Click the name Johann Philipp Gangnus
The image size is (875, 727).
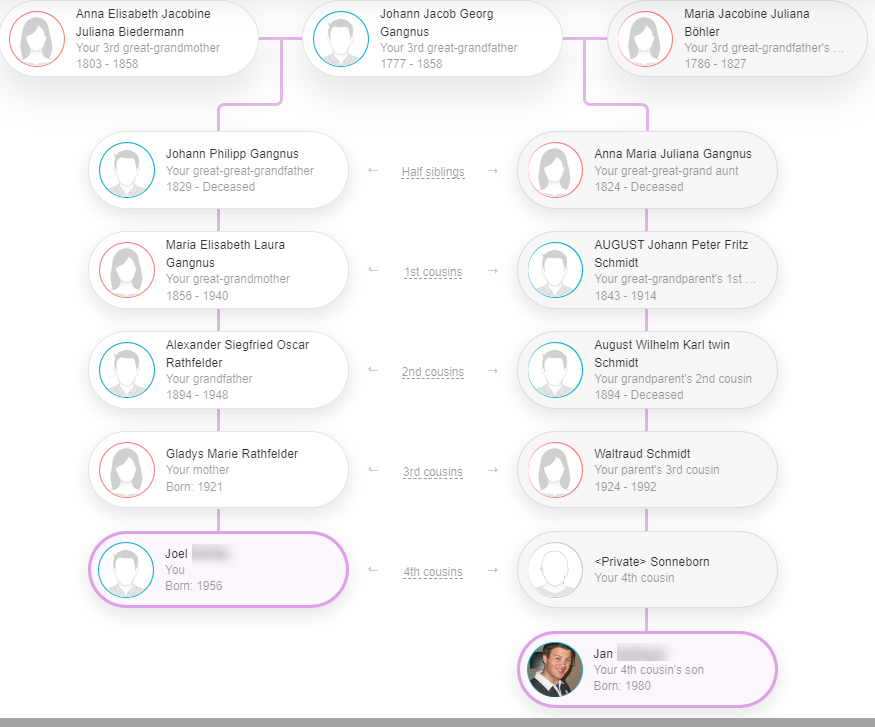(232, 154)
